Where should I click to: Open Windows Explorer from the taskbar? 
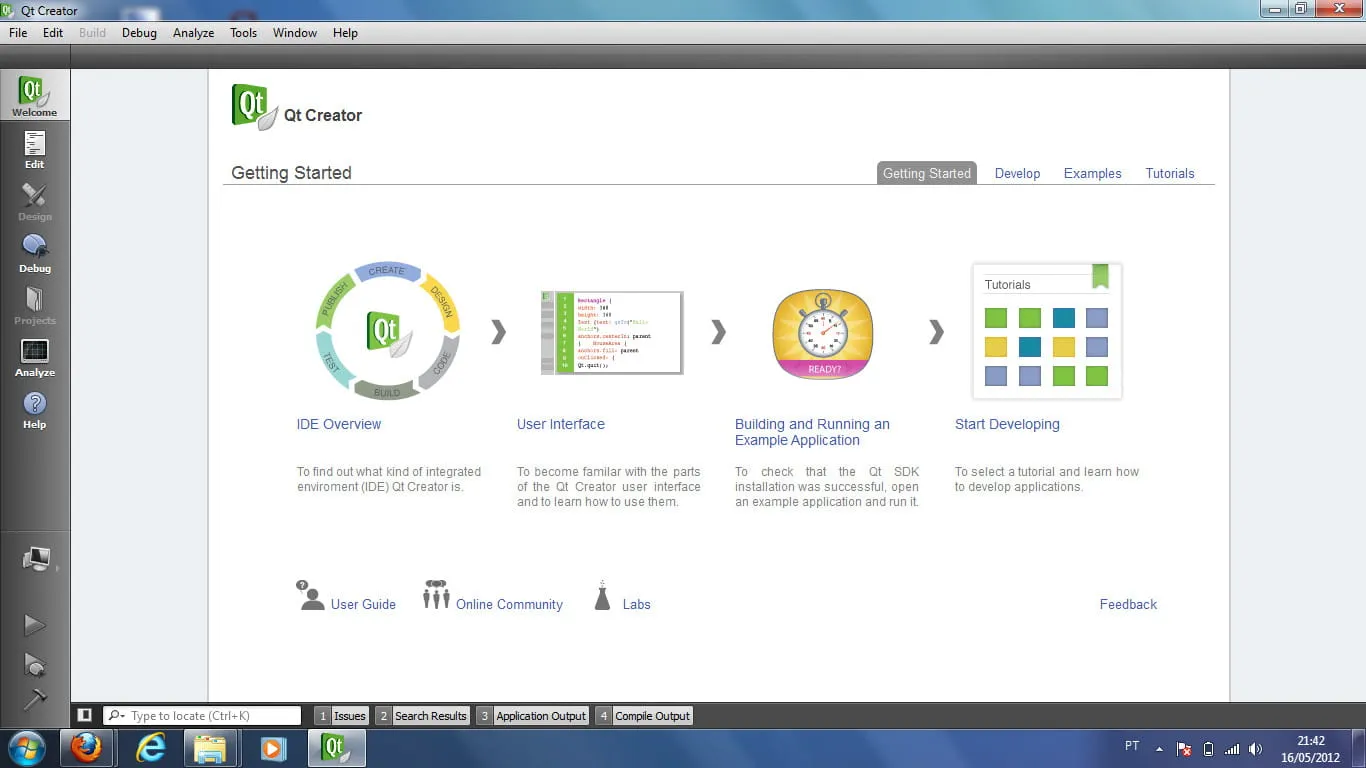[210, 748]
